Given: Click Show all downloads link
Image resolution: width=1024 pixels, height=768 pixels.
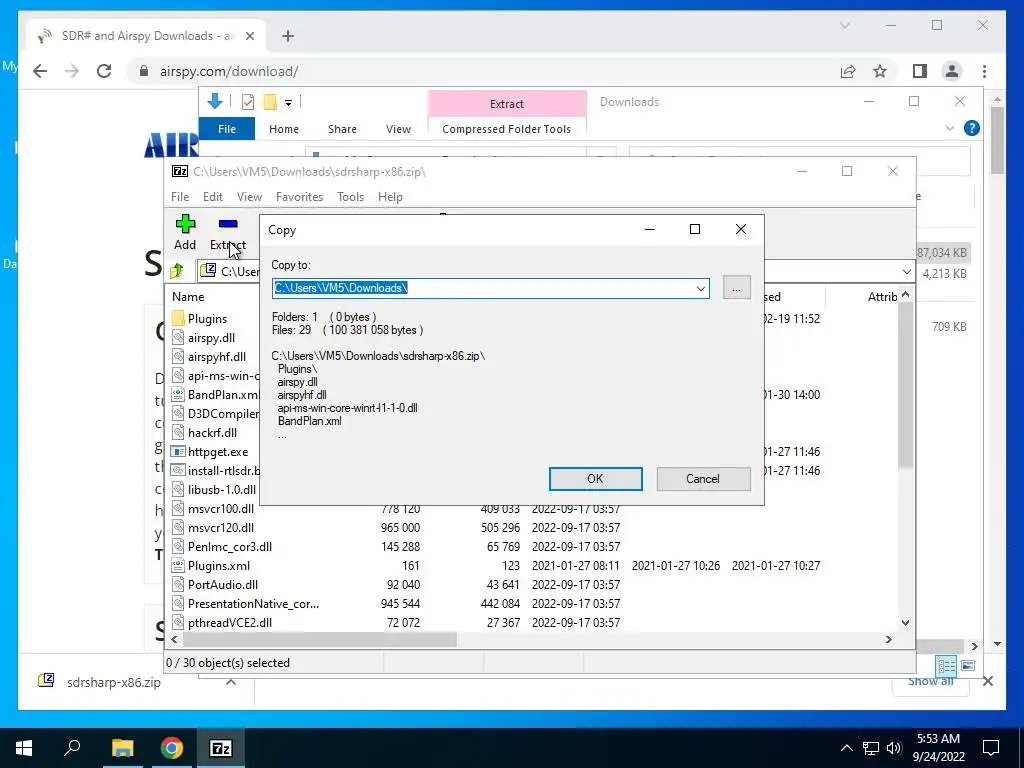Looking at the screenshot, I should (930, 682).
